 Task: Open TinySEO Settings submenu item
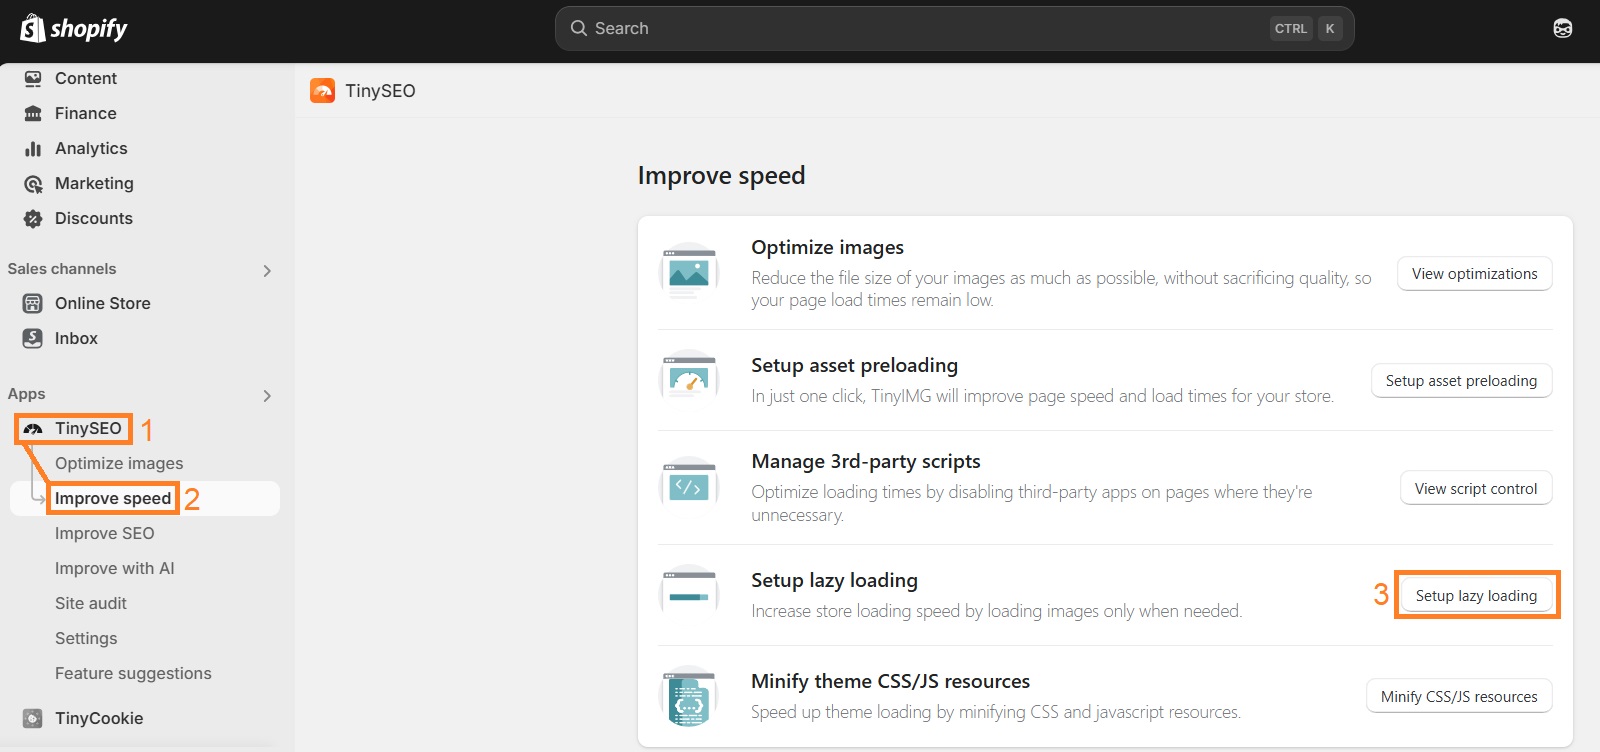pyautogui.click(x=86, y=638)
